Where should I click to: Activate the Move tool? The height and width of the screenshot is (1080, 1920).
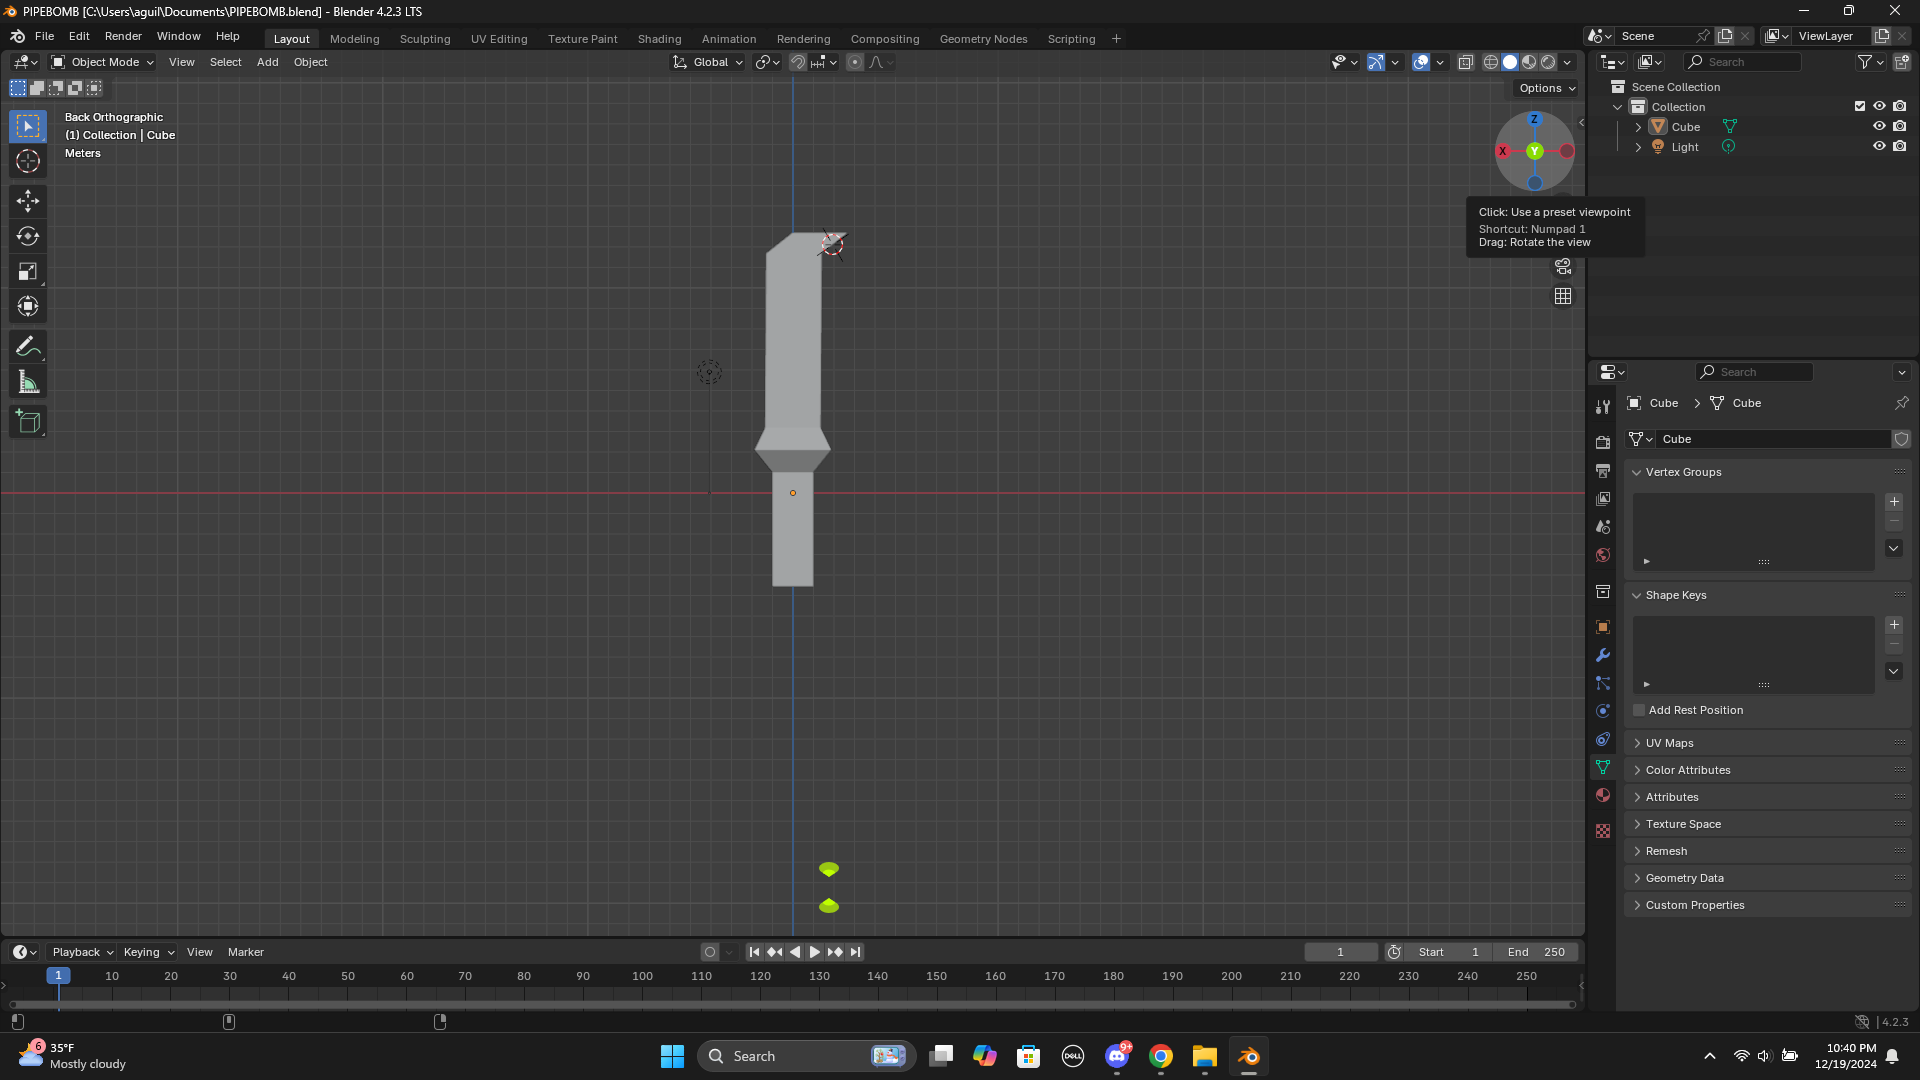[x=28, y=201]
